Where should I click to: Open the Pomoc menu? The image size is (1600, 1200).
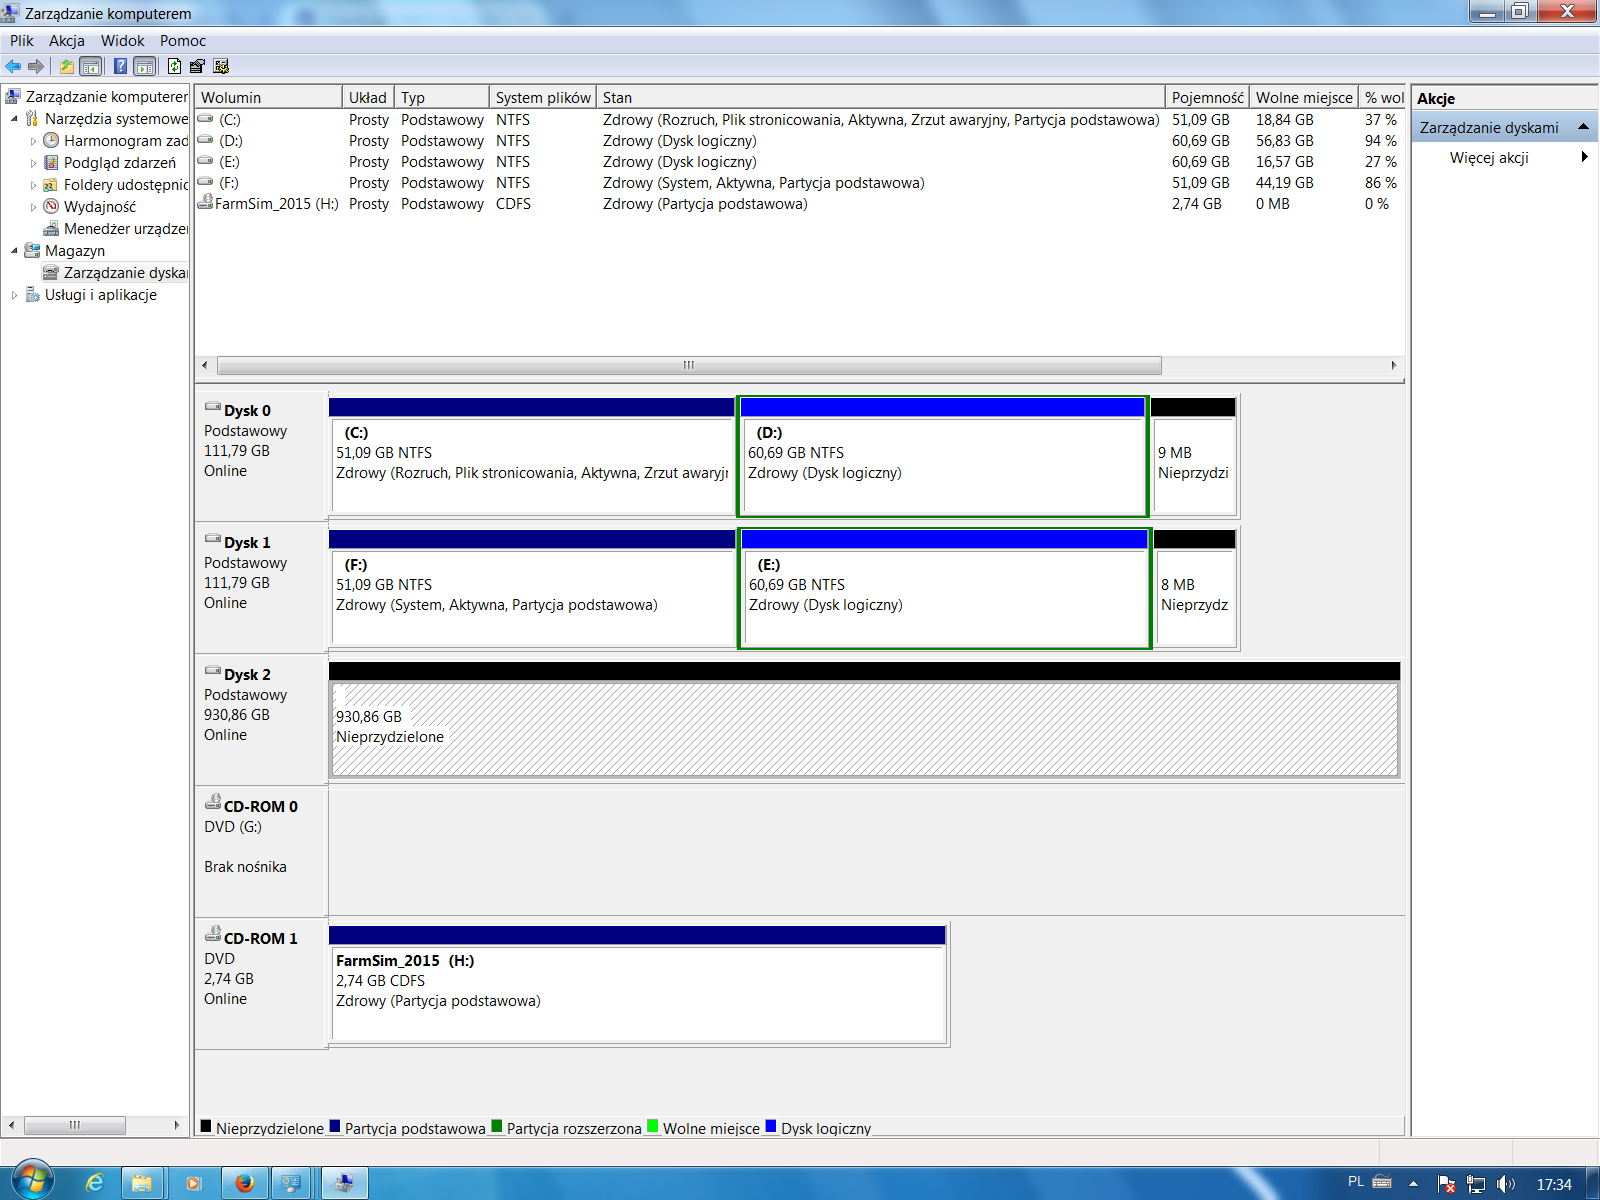coord(183,41)
